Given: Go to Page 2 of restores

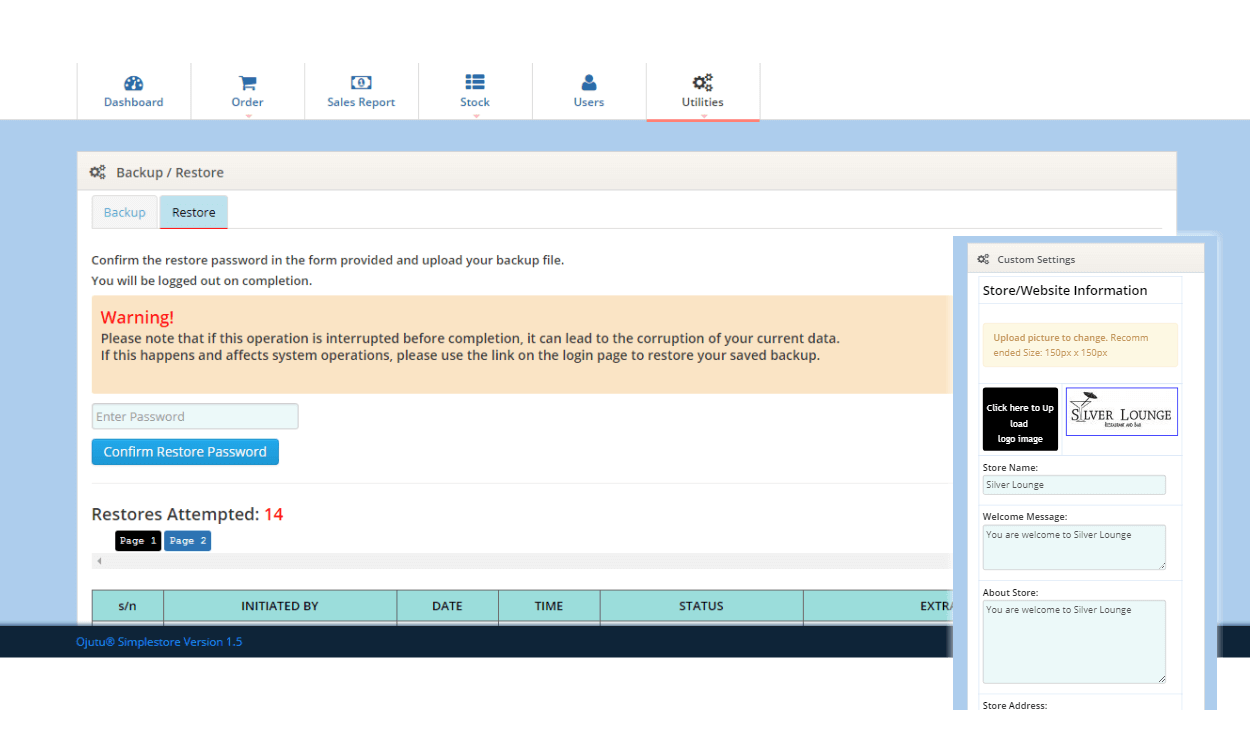Looking at the screenshot, I should [188, 541].
